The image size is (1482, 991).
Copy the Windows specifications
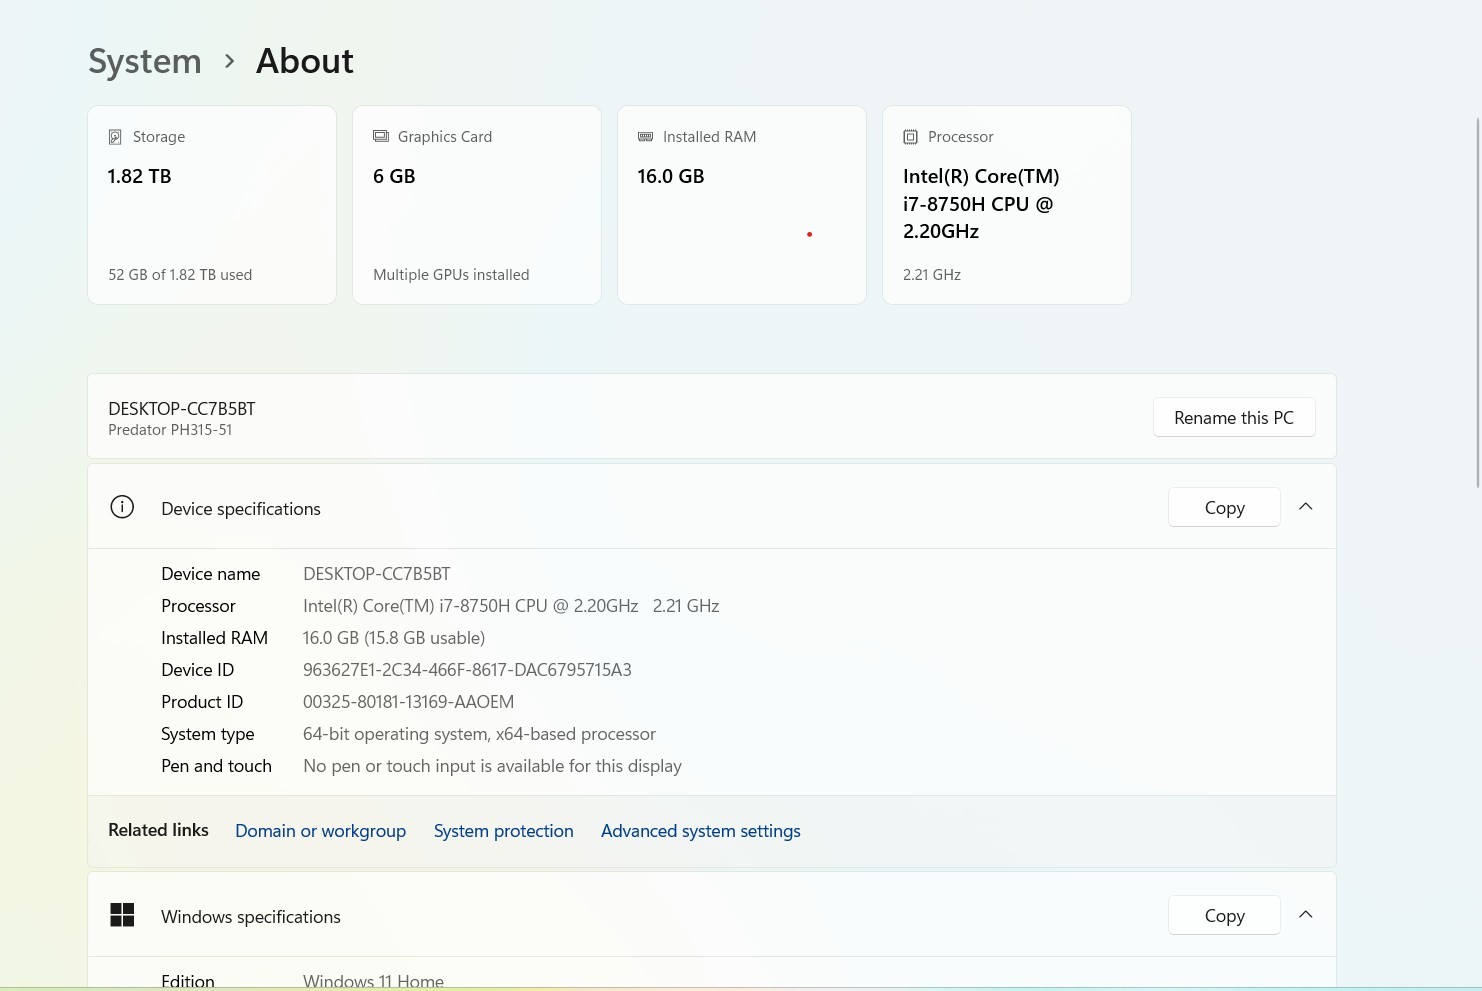click(x=1224, y=915)
